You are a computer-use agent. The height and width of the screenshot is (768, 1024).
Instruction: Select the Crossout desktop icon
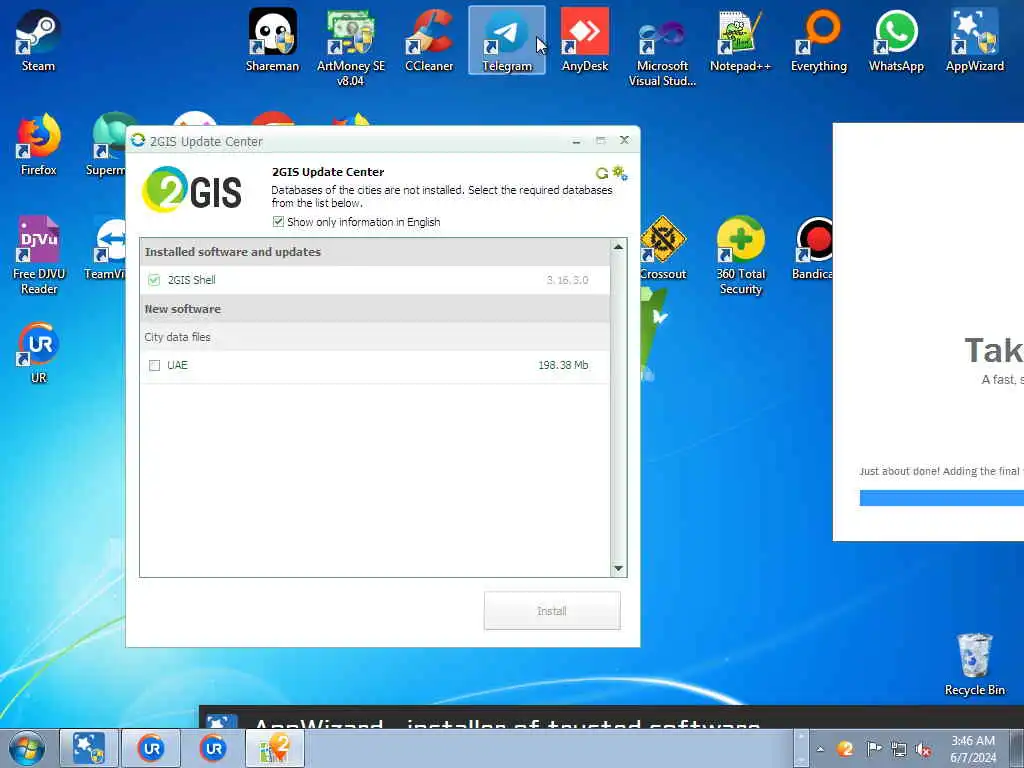pos(662,249)
